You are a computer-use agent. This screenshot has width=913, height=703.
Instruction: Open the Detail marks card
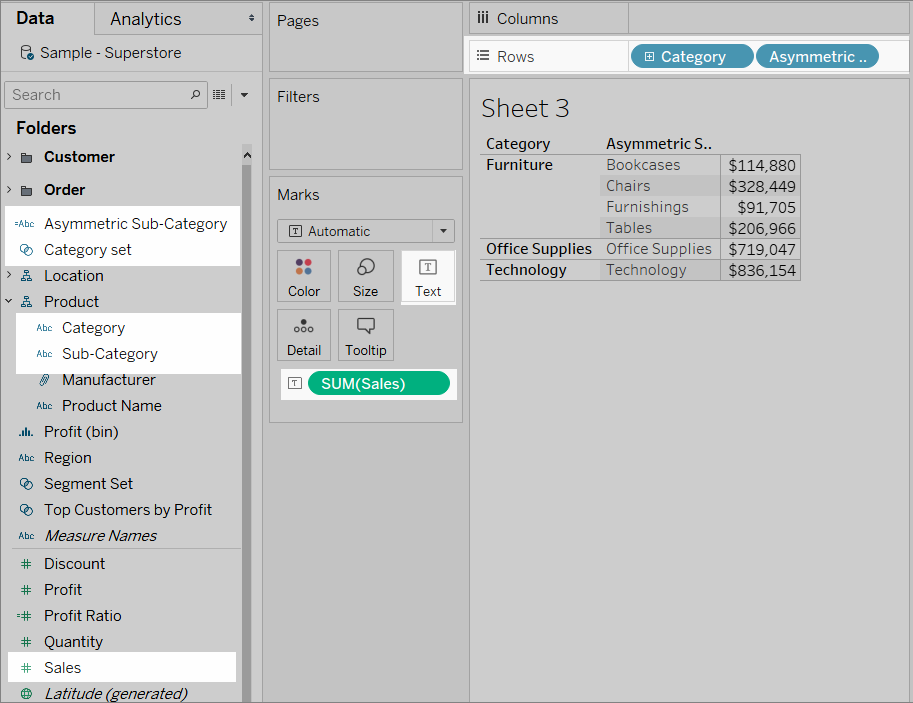(304, 335)
